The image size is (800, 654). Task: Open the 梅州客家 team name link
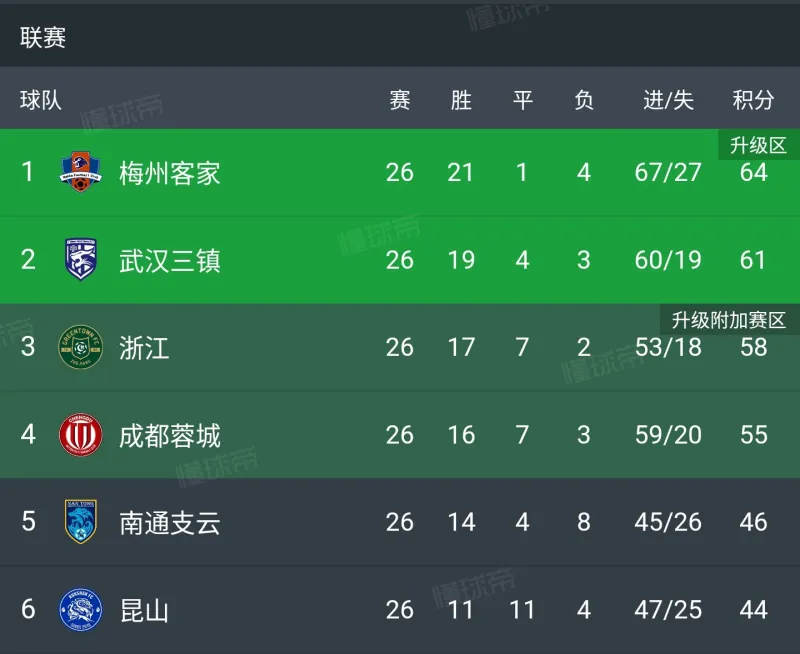pyautogui.click(x=170, y=173)
